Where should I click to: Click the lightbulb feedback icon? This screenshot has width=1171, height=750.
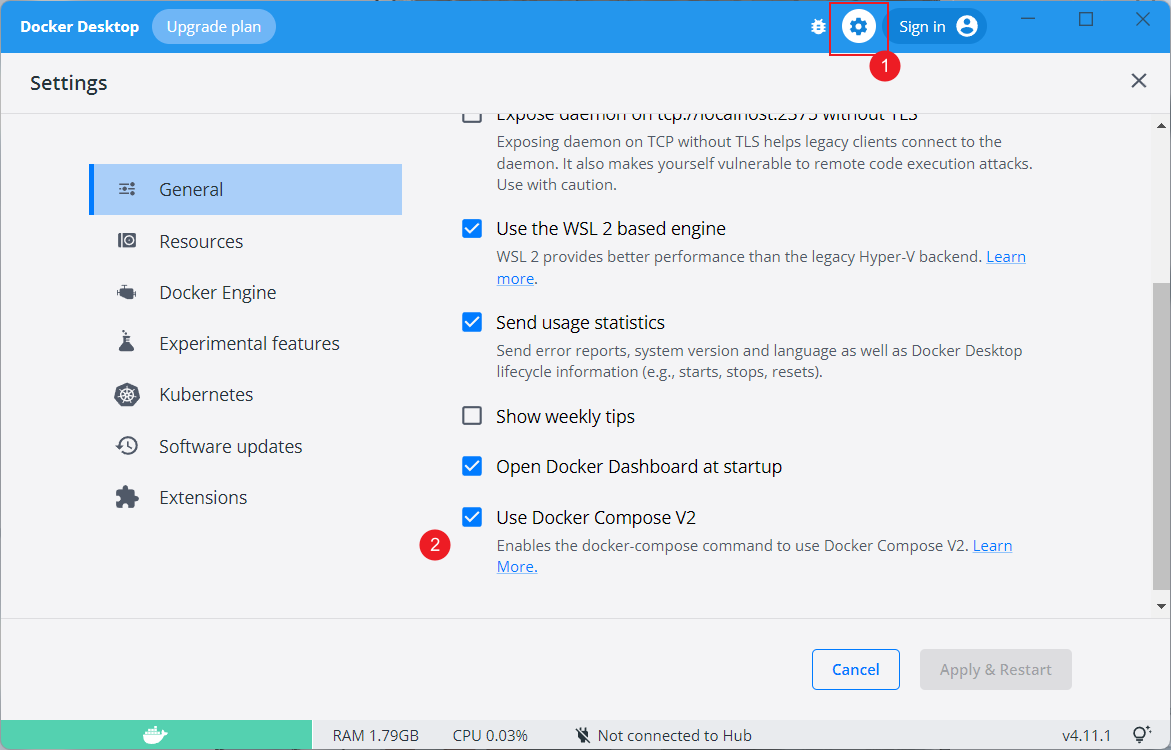tap(1141, 735)
